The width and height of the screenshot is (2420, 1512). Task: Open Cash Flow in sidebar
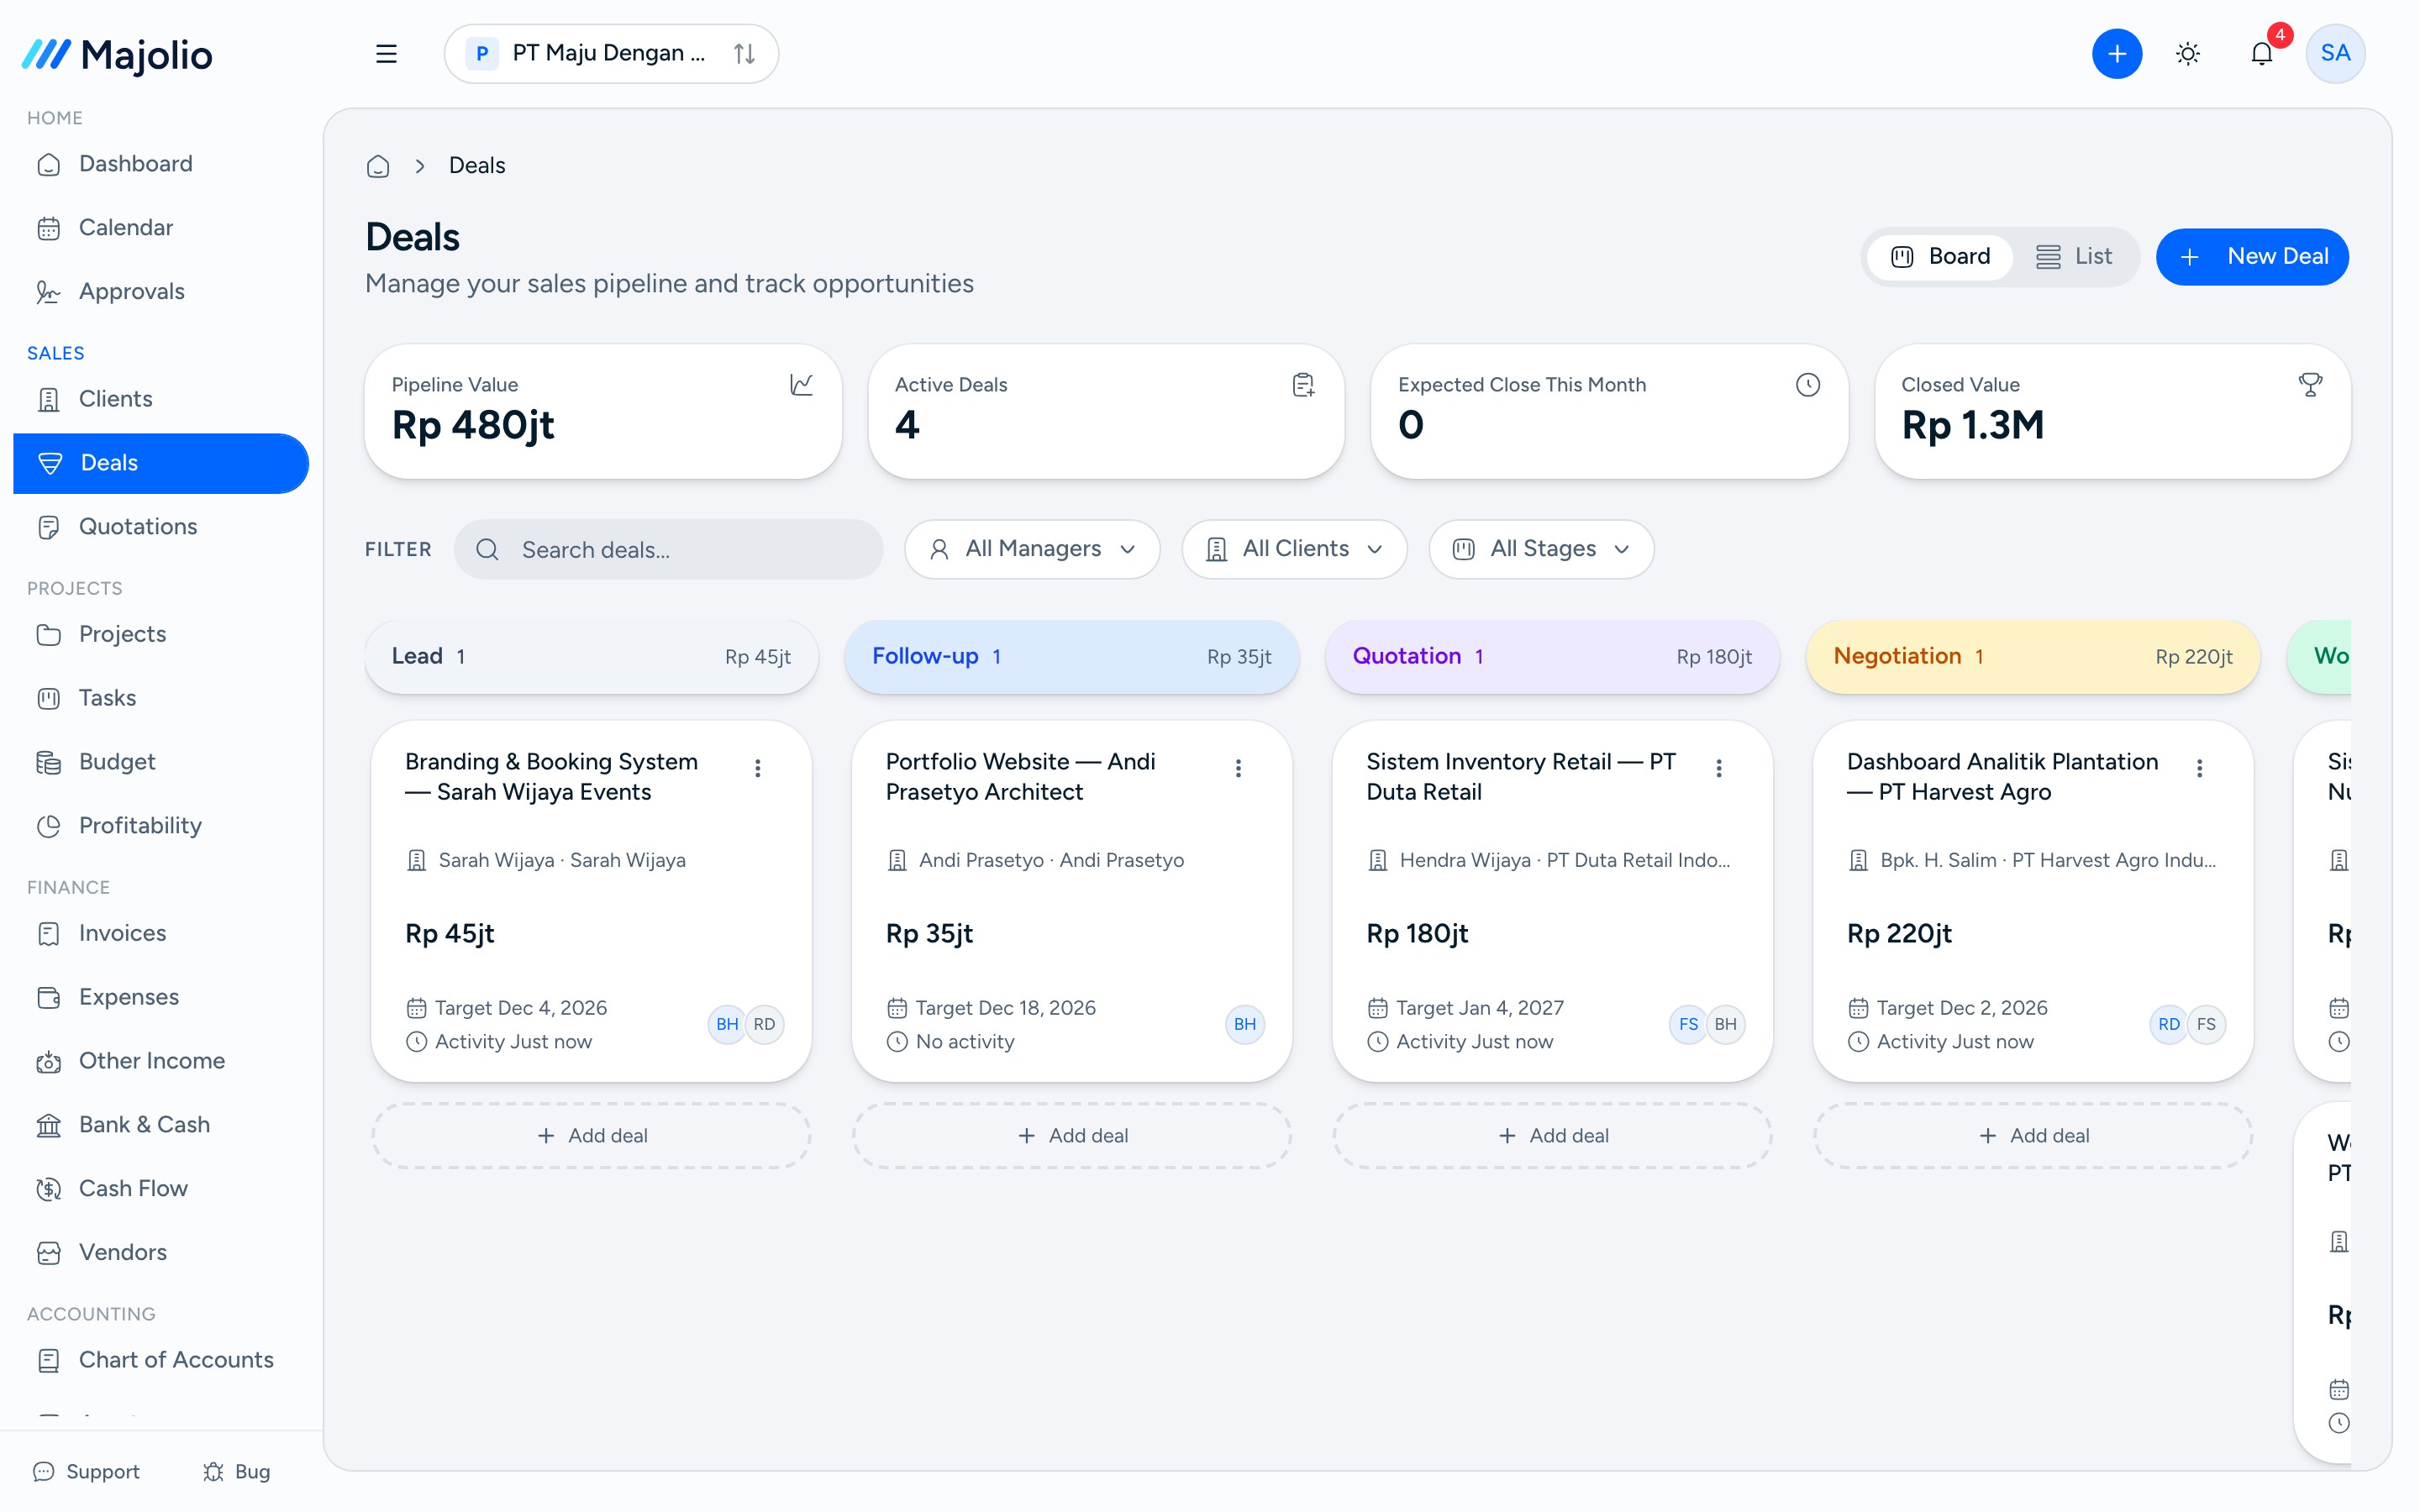pos(160,1188)
